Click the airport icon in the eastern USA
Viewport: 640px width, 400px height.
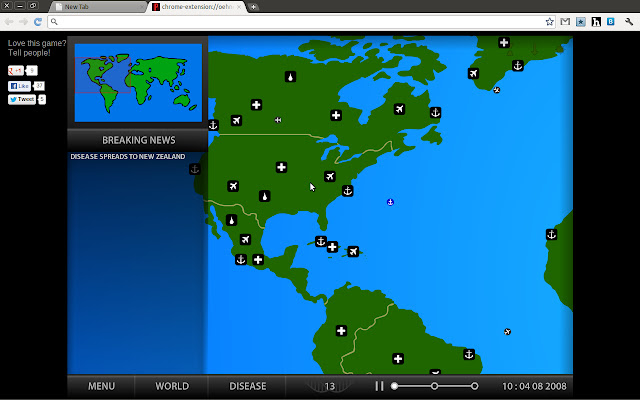(330, 176)
